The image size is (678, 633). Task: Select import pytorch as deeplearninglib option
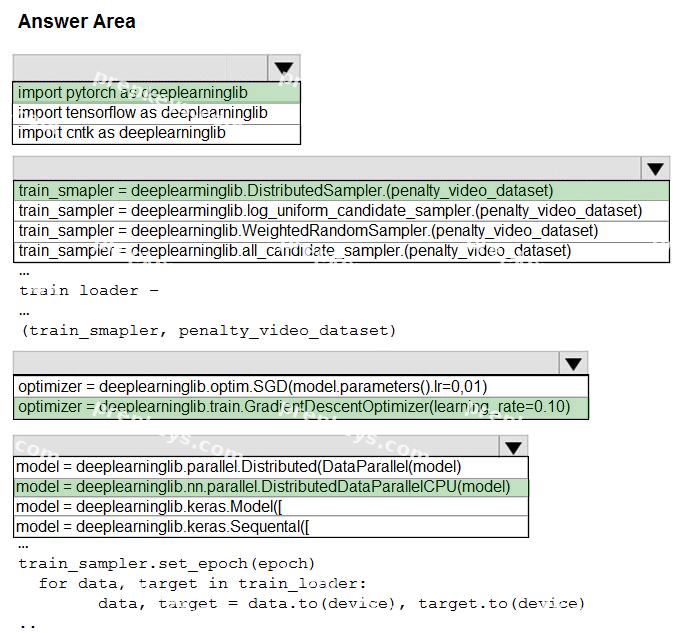[156, 93]
